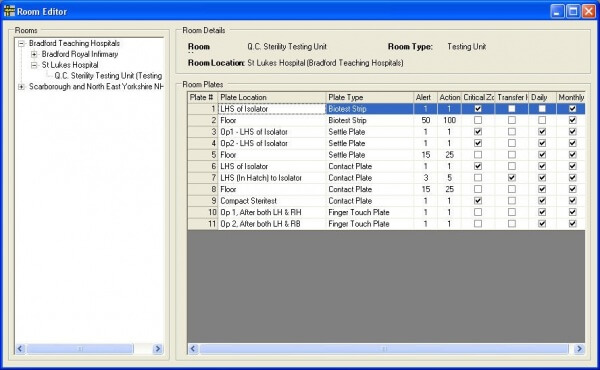This screenshot has width=600, height=370.
Task: Expand the Bradford Royal Infirmary node
Action: coord(34,54)
